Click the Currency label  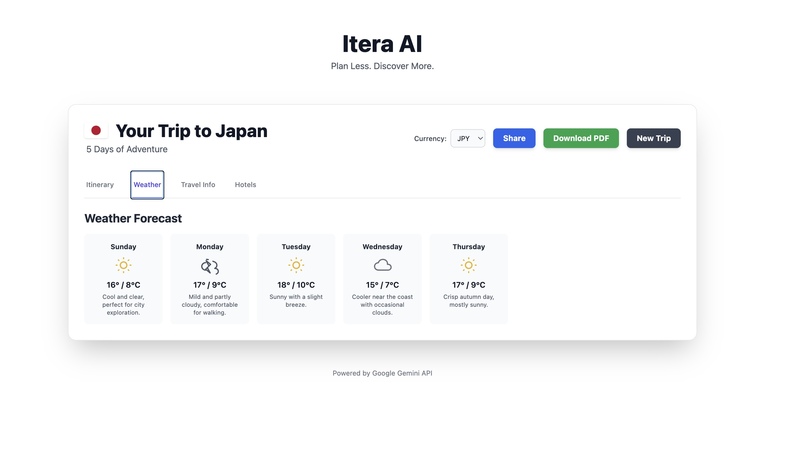[x=430, y=138]
